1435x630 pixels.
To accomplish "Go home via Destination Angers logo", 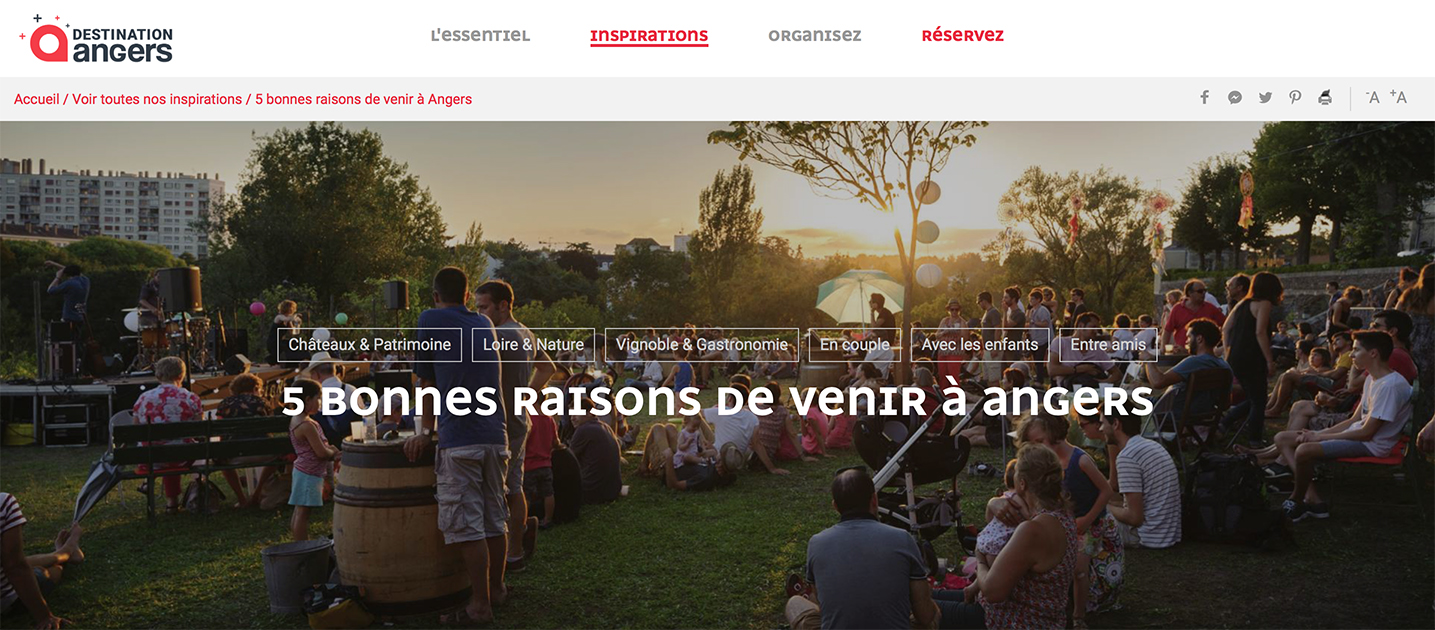I will (x=96, y=39).
